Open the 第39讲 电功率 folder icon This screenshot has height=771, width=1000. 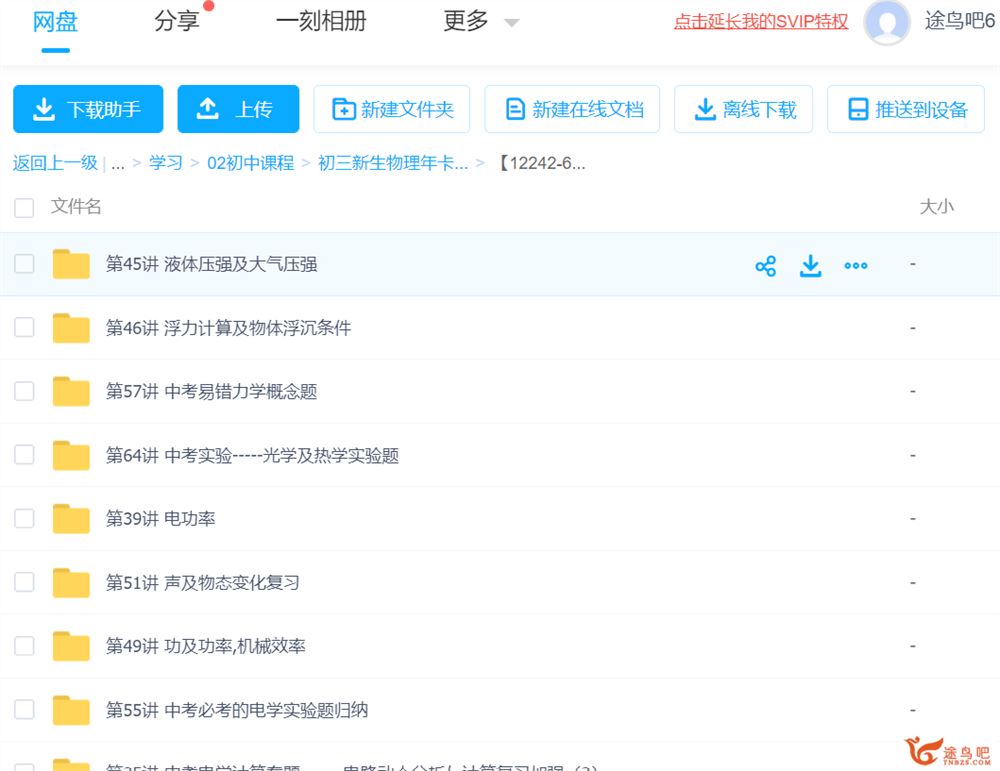(x=71, y=519)
